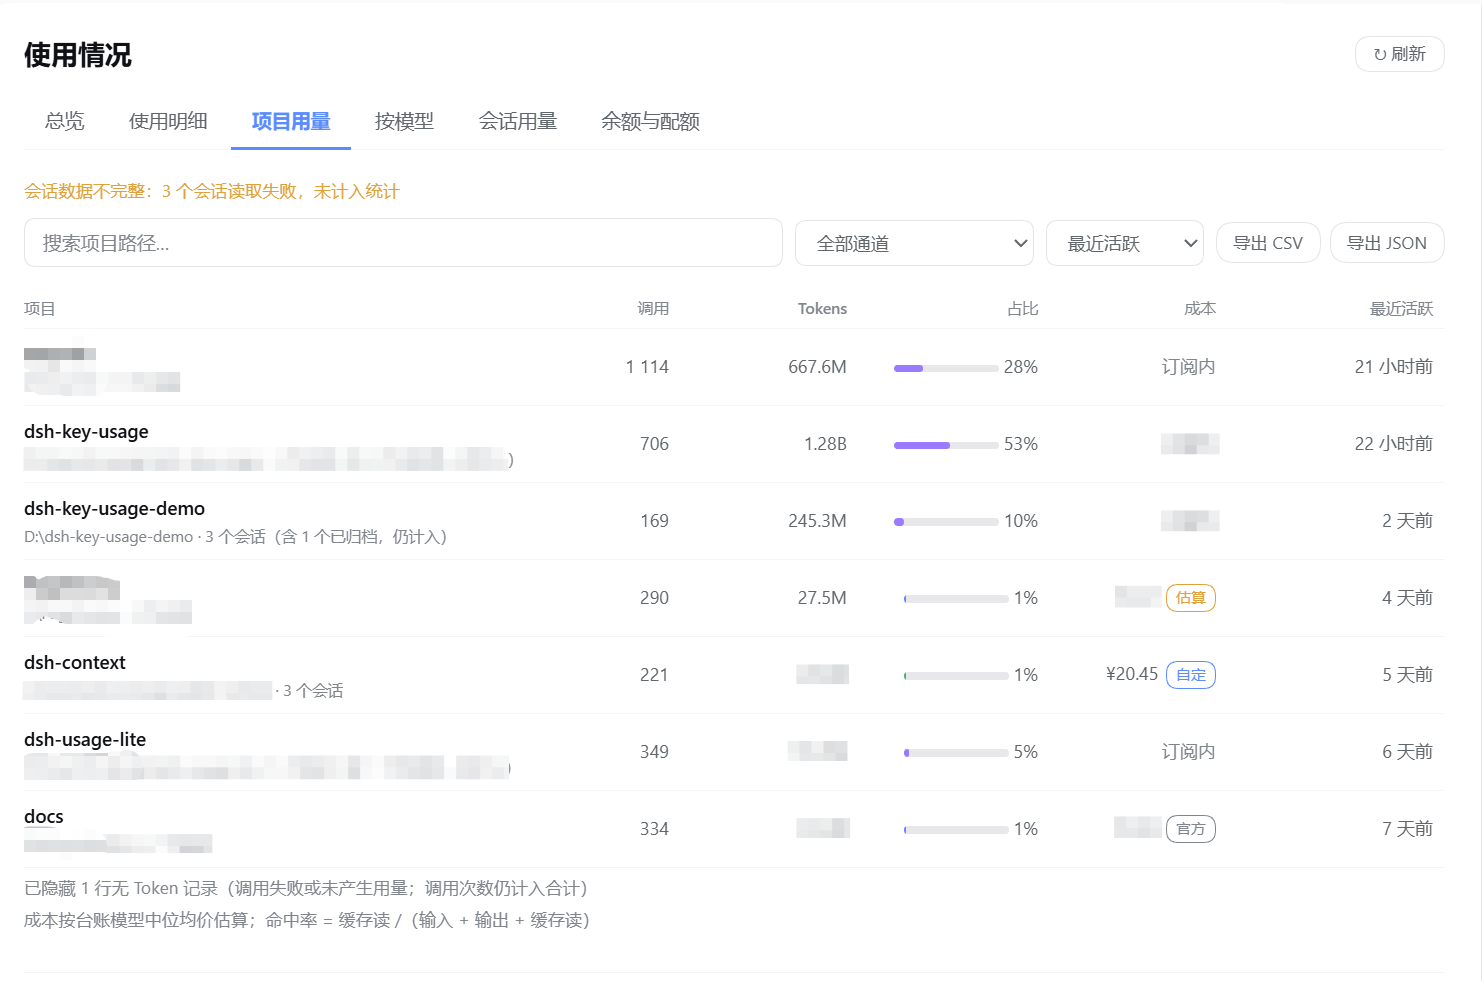Click the 调用 column header
The image size is (1482, 981).
(653, 309)
